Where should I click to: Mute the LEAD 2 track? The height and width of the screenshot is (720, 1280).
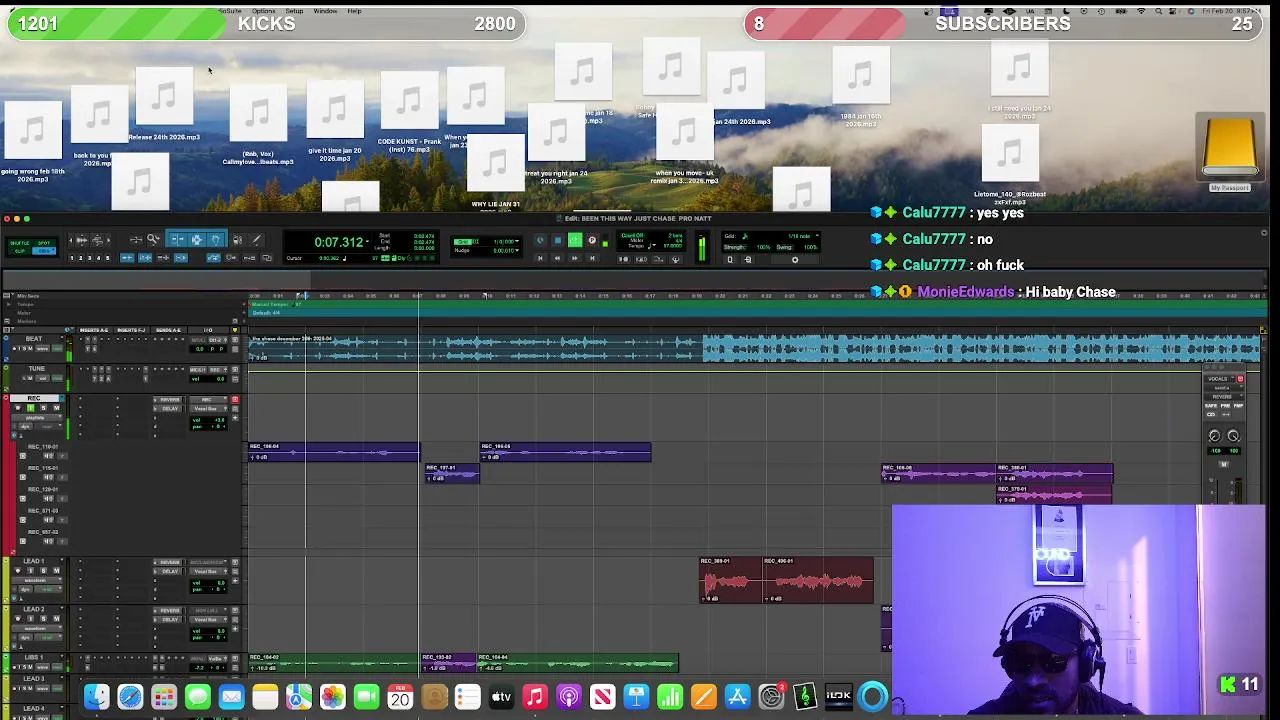tap(57, 619)
